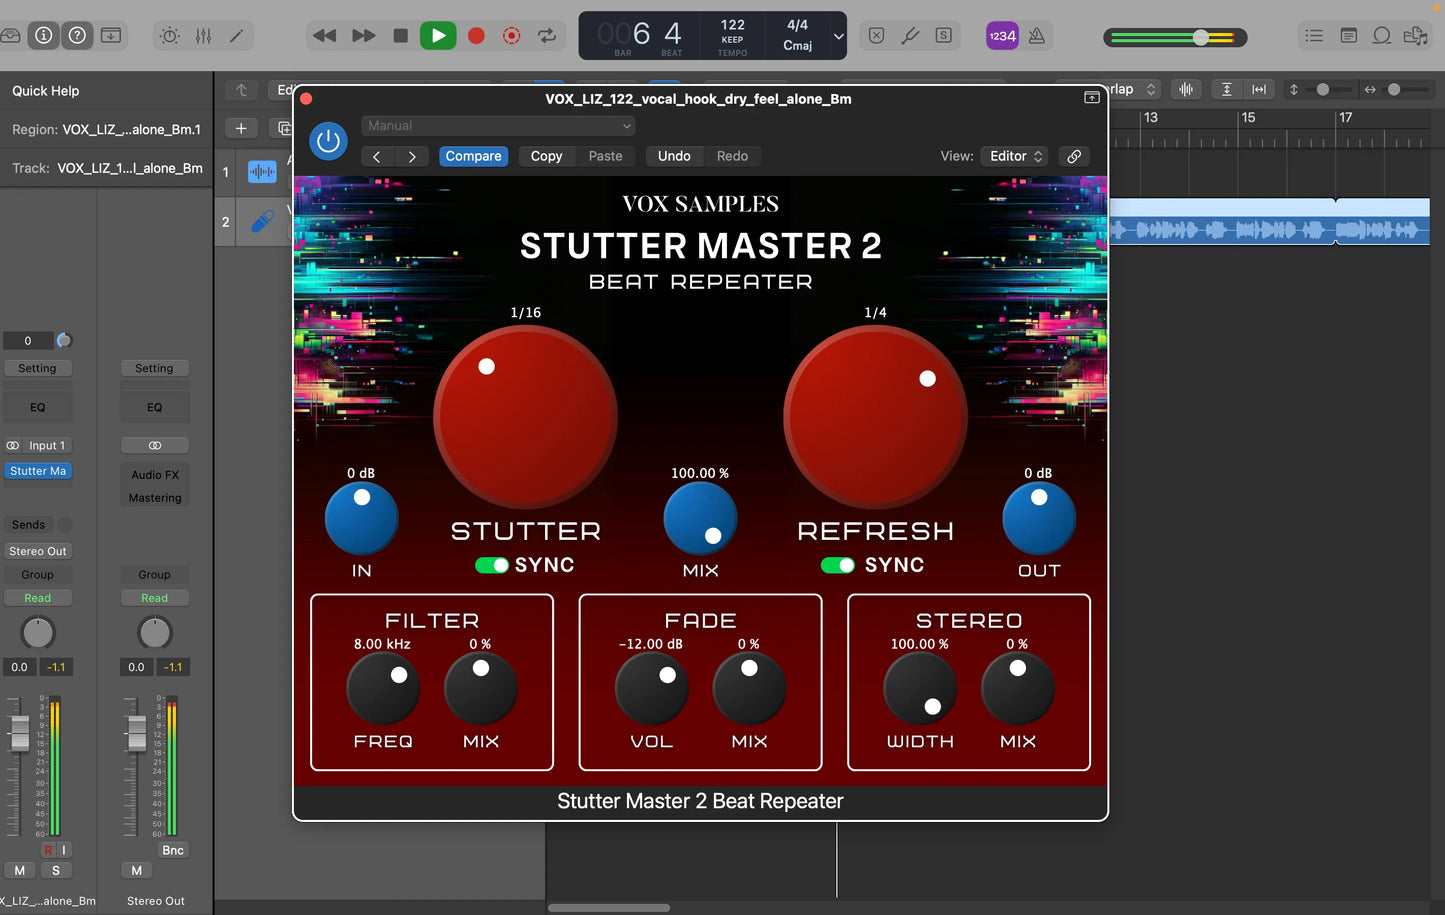Toggle the plug-in power bypass button
This screenshot has width=1445, height=915.
point(328,141)
